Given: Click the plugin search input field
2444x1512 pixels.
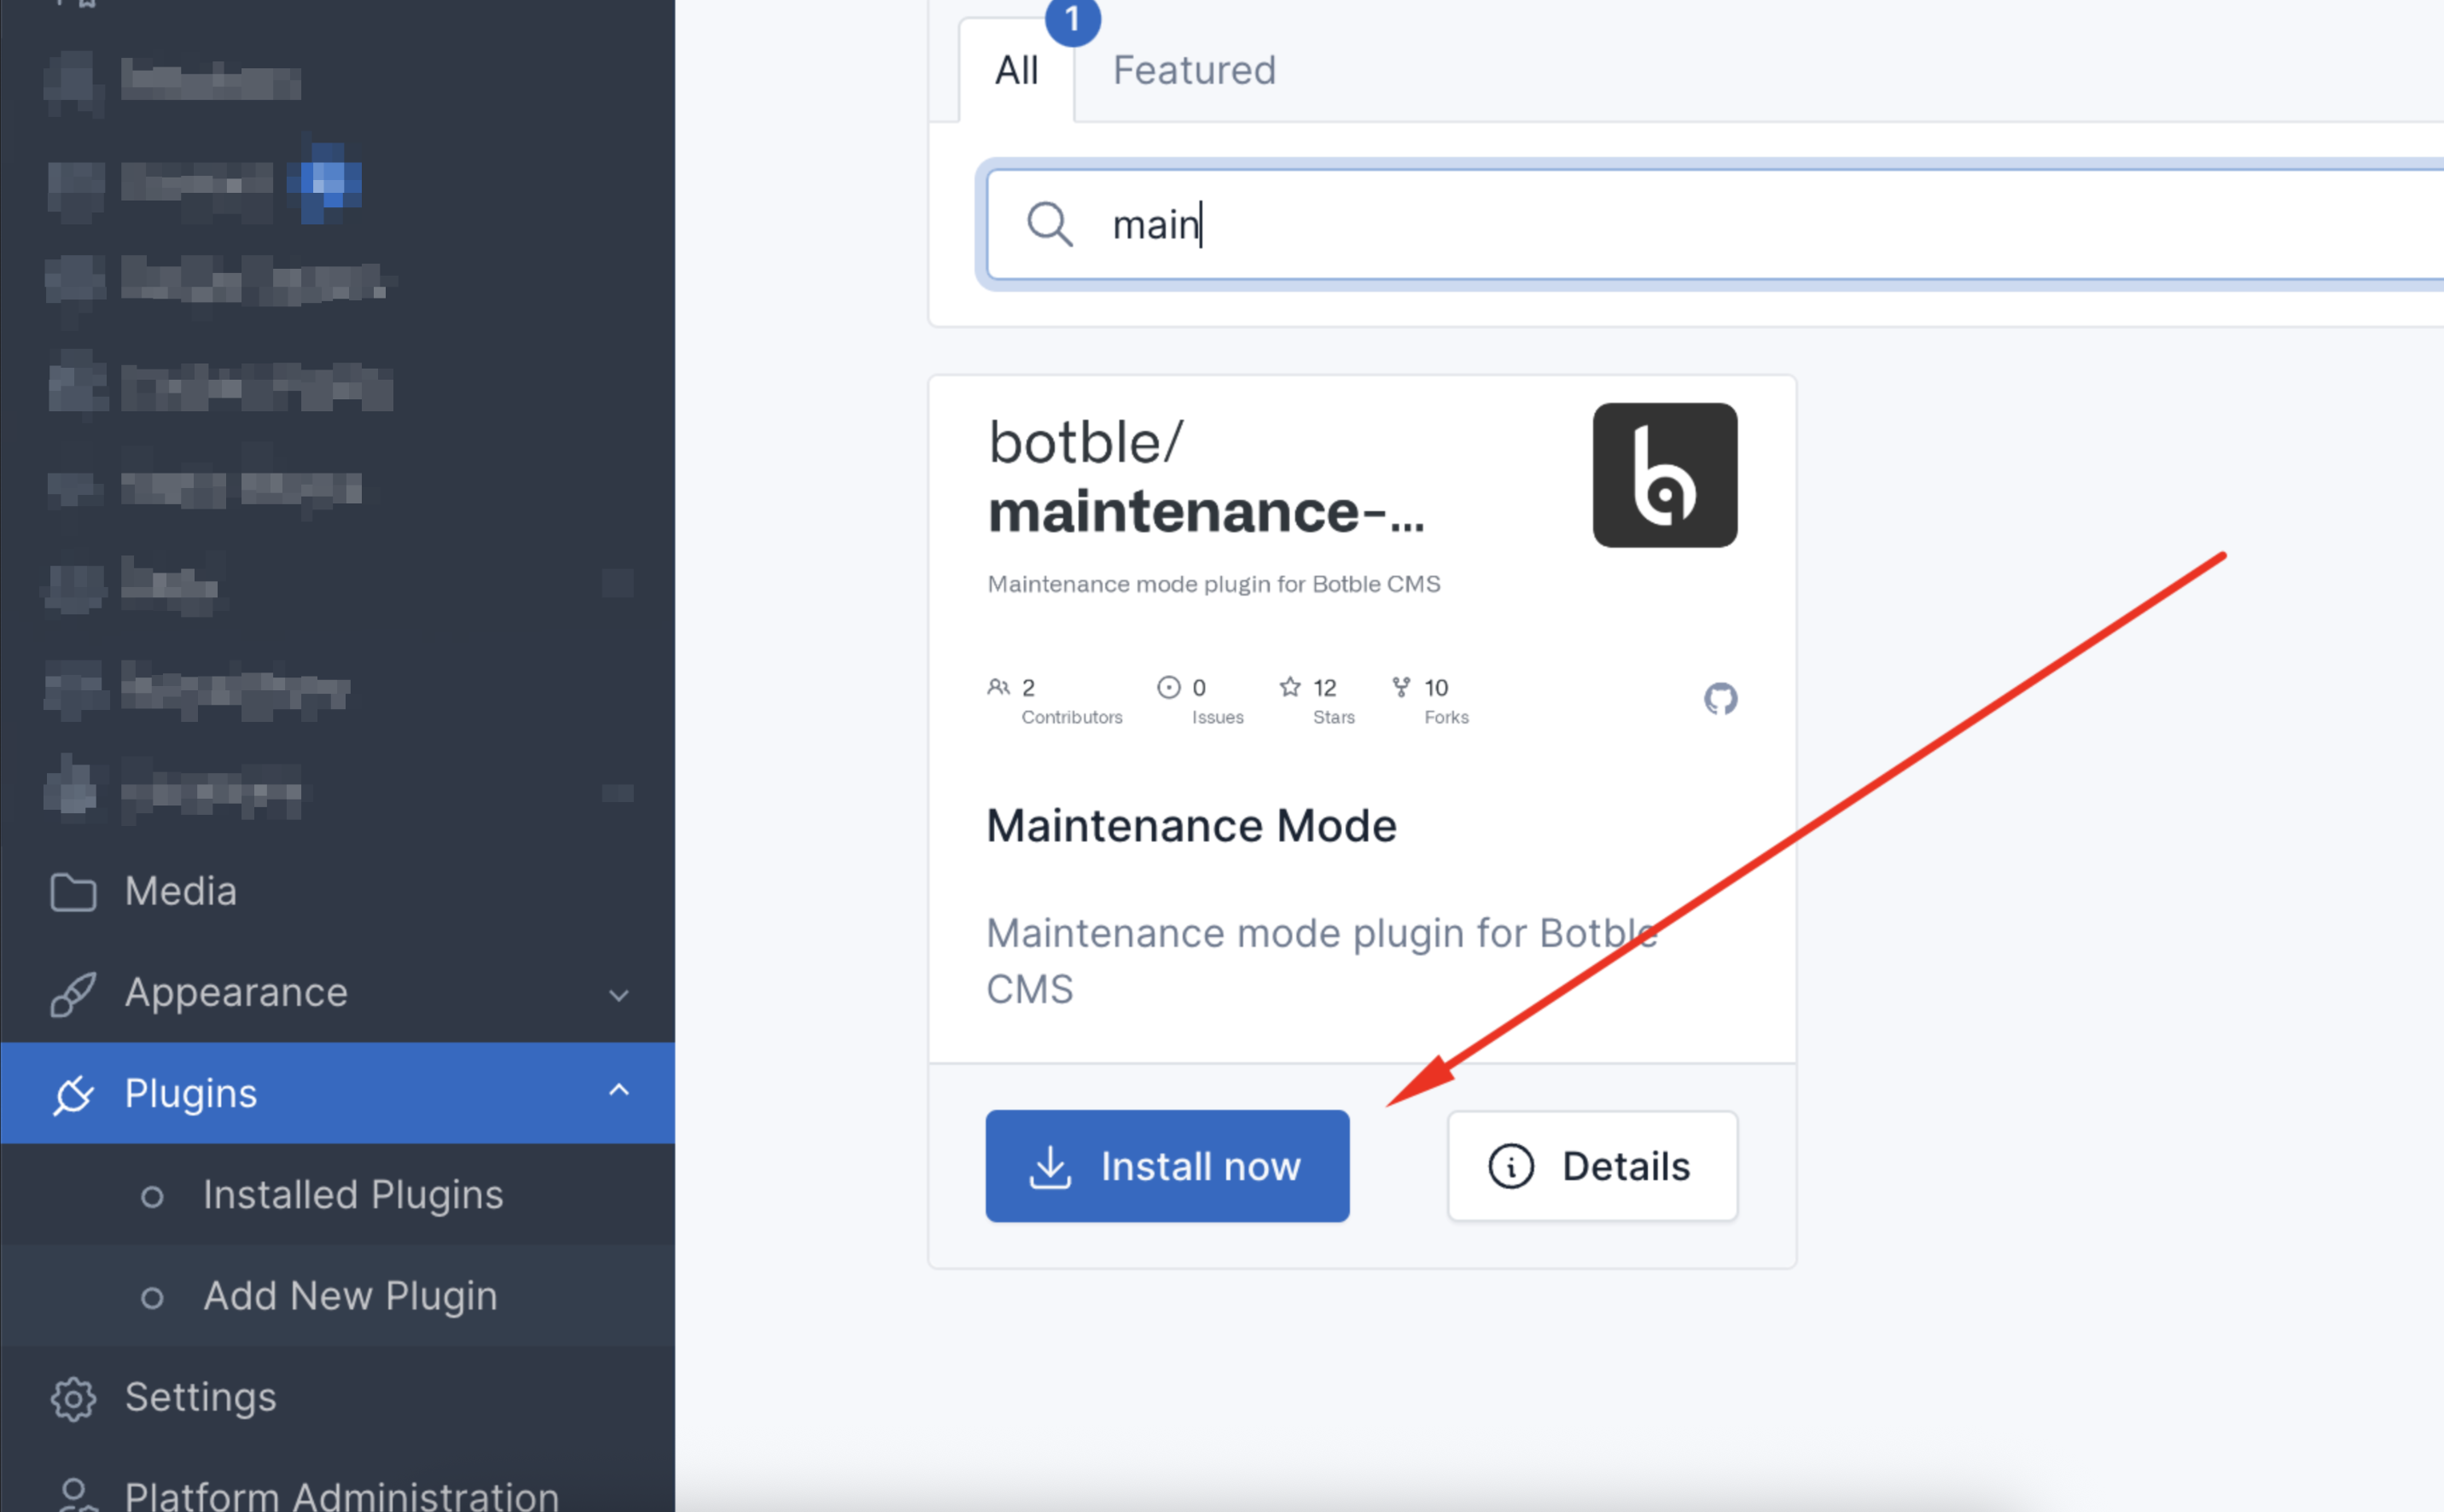Looking at the screenshot, I should click(1715, 224).
